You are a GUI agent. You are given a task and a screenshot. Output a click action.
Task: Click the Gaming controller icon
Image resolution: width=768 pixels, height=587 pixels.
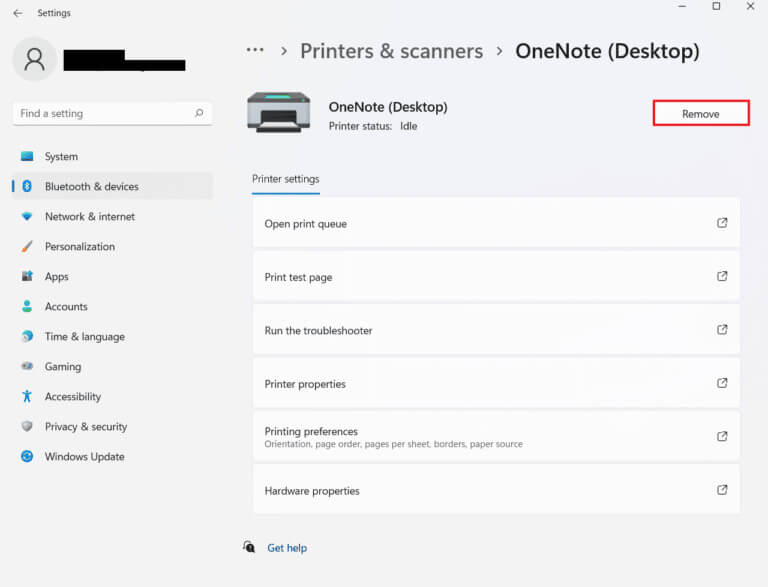point(27,366)
